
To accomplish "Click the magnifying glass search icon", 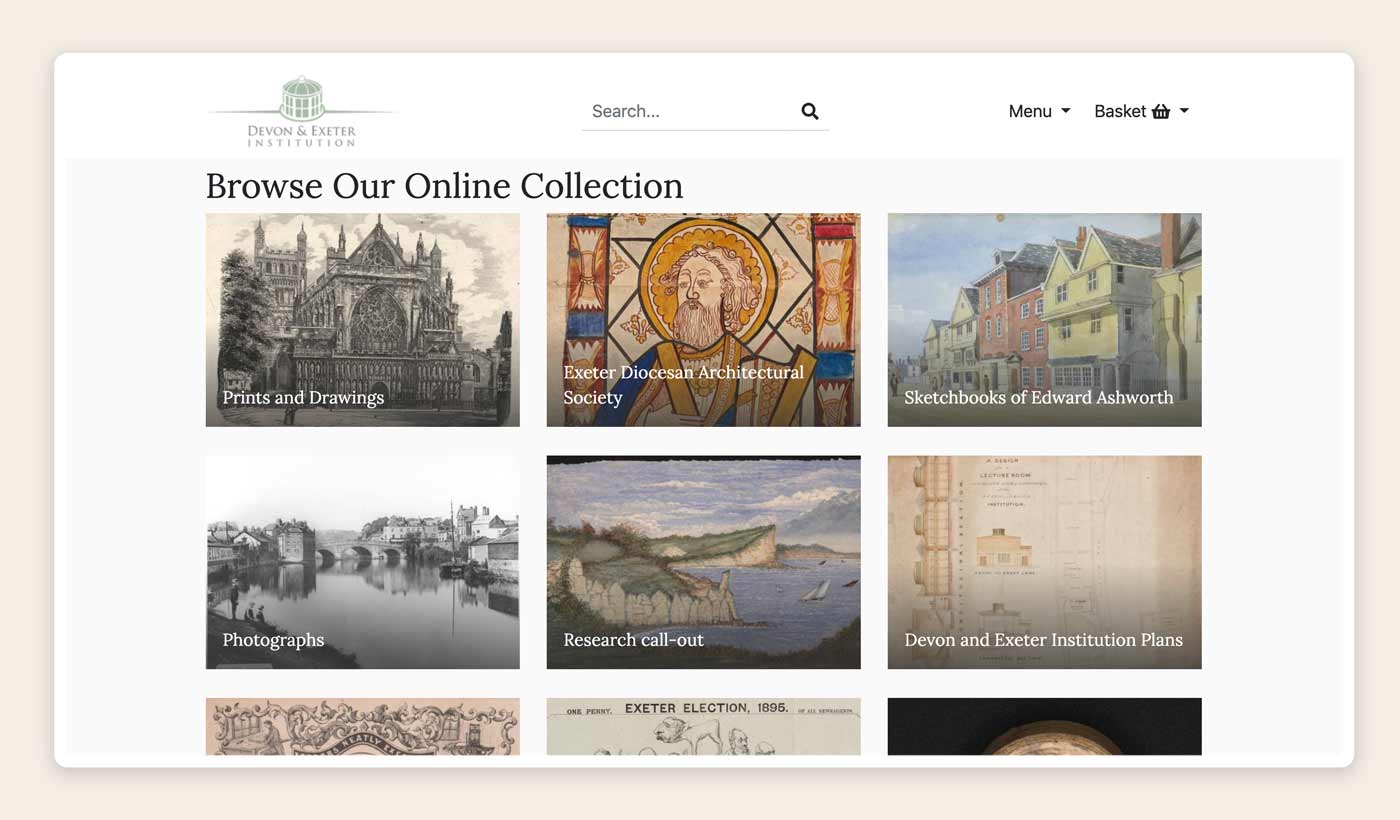I will pyautogui.click(x=810, y=111).
